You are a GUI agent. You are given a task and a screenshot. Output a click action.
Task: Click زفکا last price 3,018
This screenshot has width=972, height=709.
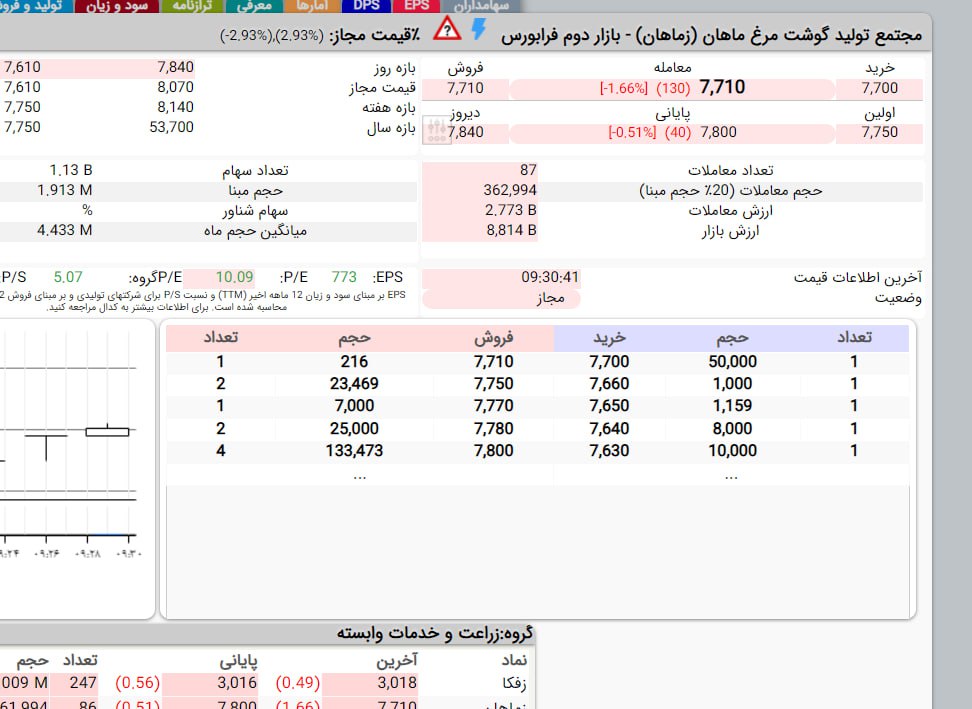397,683
